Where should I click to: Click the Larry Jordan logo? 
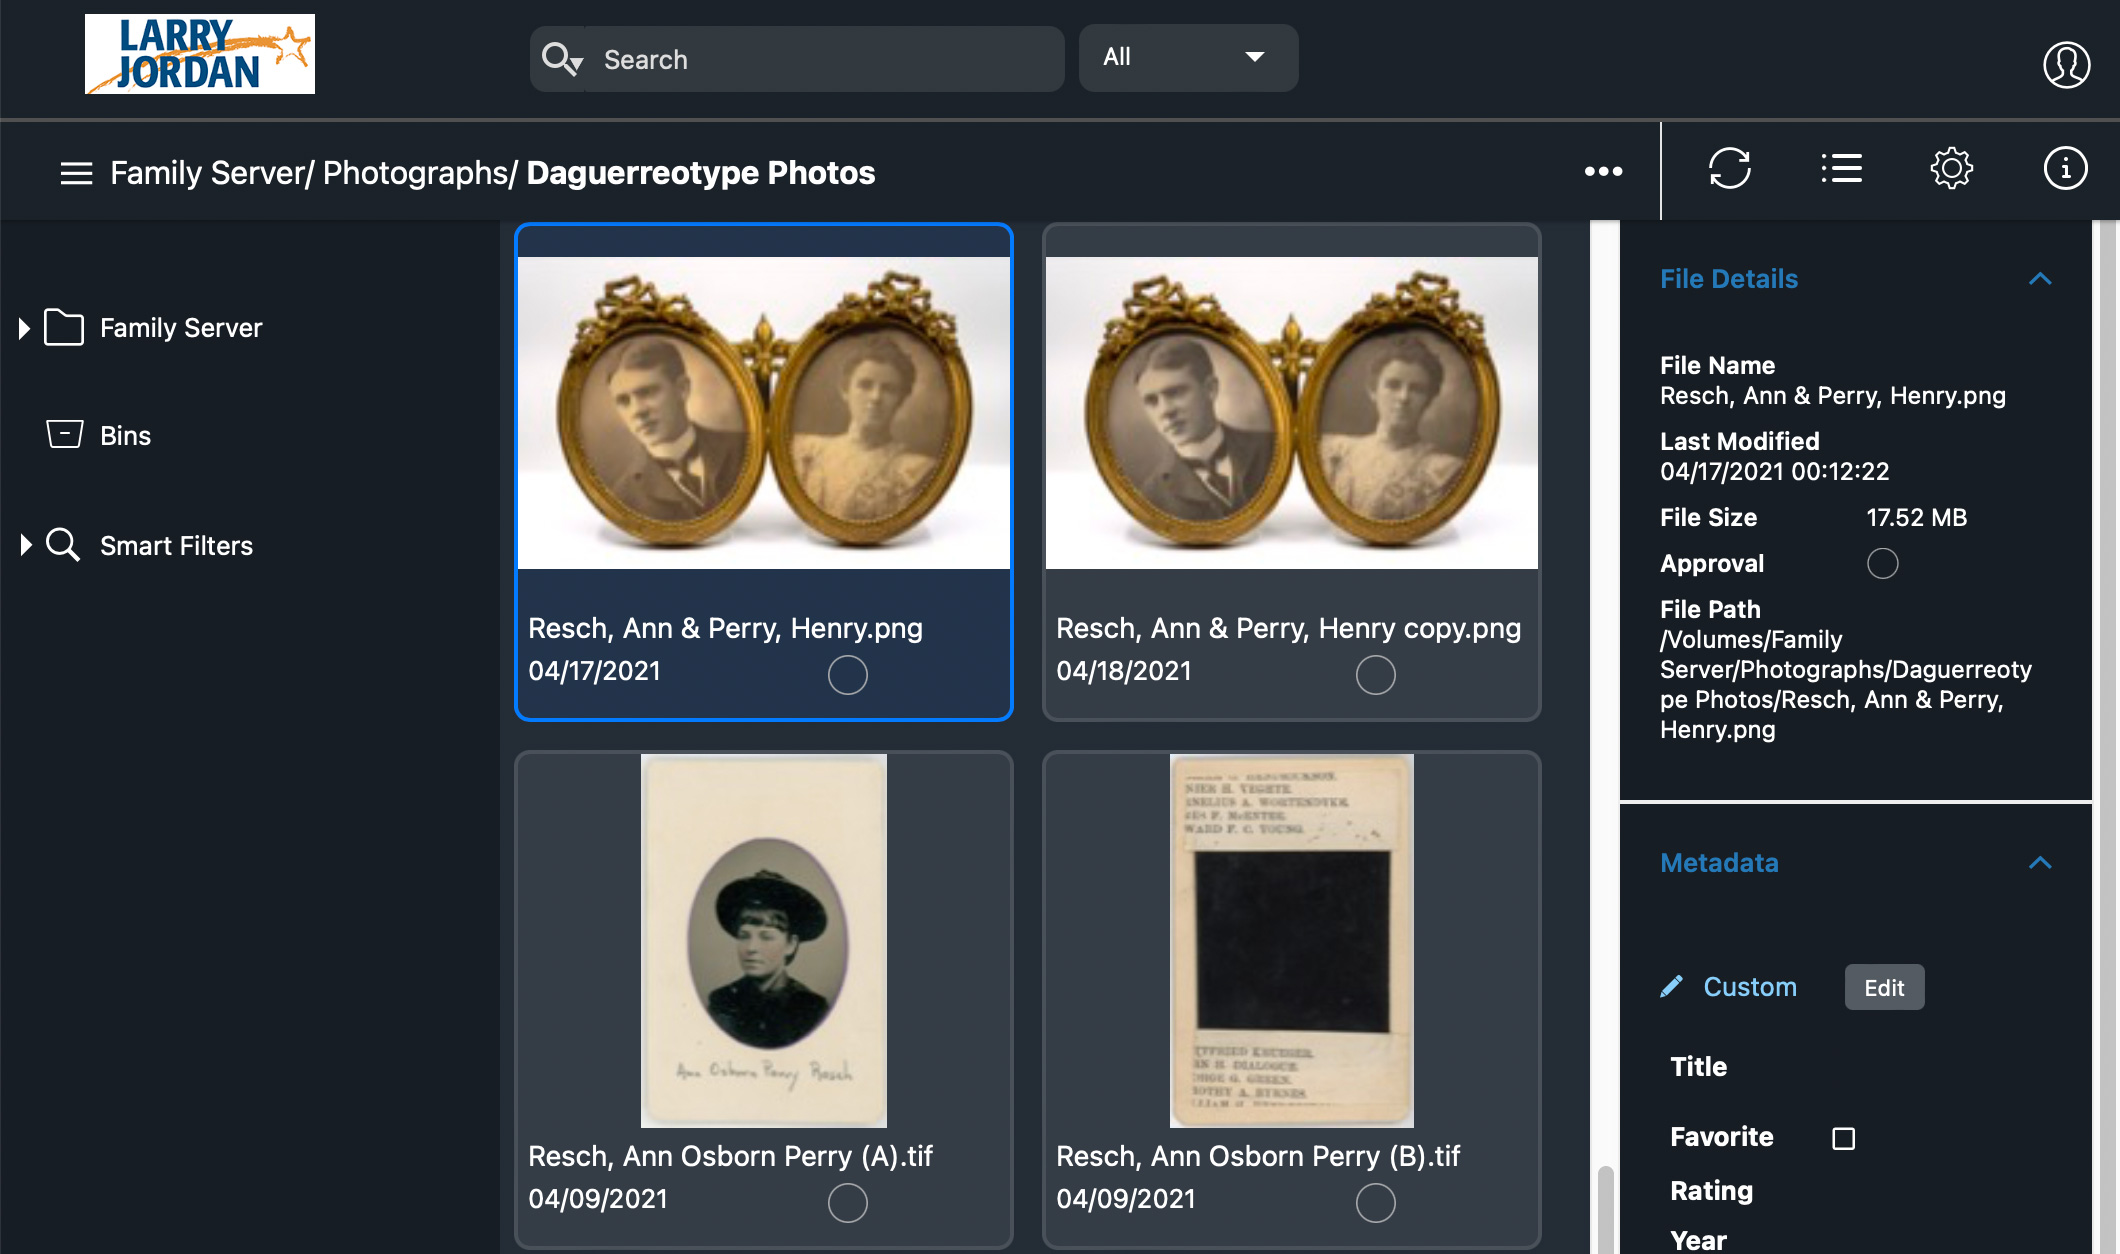coord(199,54)
